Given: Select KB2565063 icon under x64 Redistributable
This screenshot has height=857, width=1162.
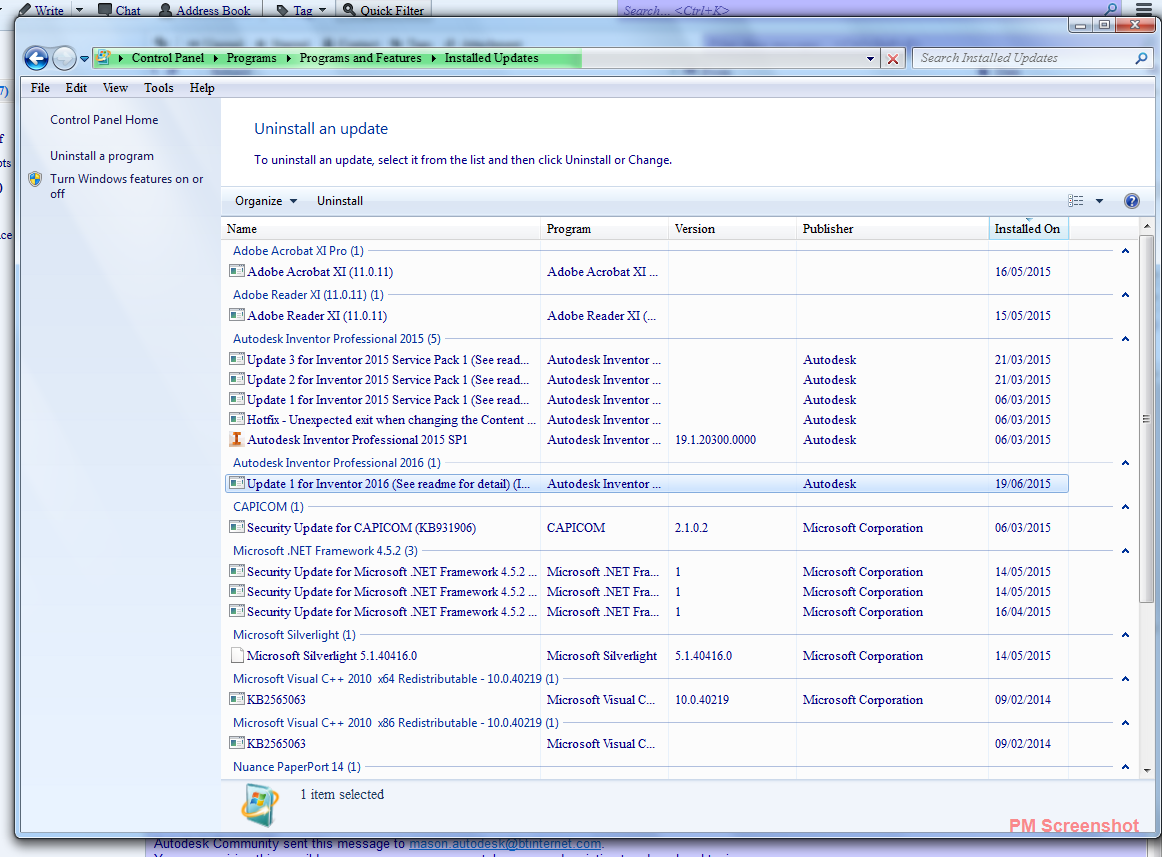Looking at the screenshot, I should coord(236,699).
